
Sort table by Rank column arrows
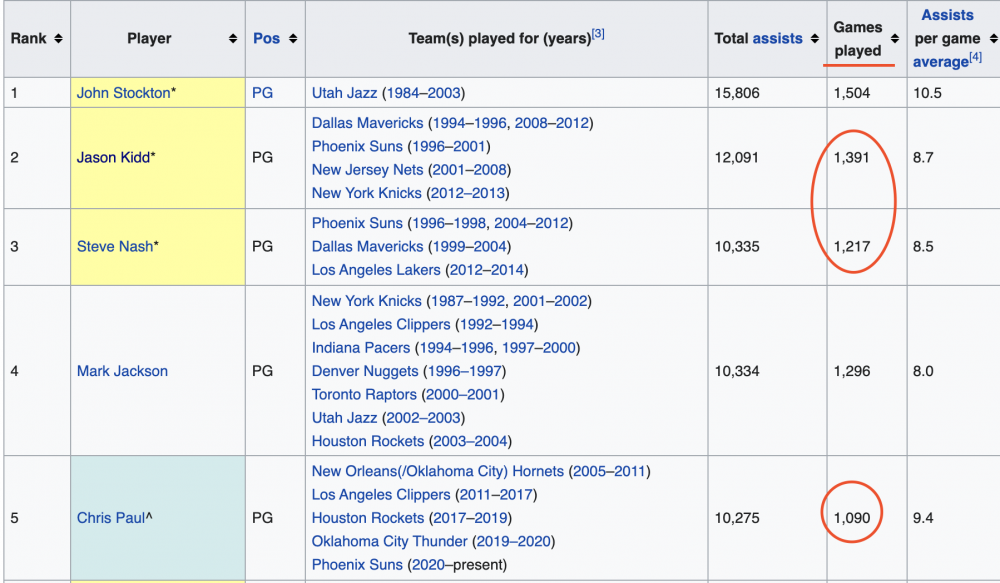(58, 39)
